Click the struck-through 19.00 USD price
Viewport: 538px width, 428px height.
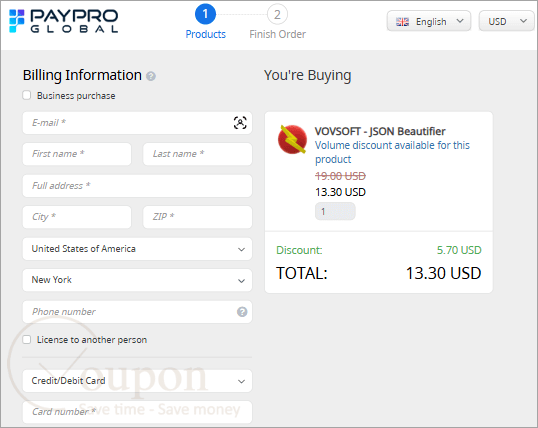(340, 176)
